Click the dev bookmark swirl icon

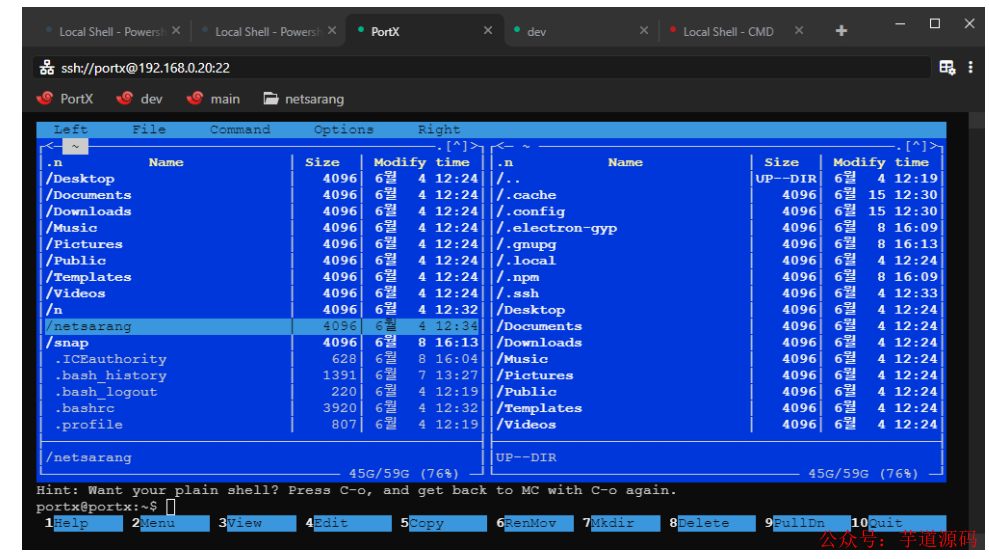pos(125,98)
